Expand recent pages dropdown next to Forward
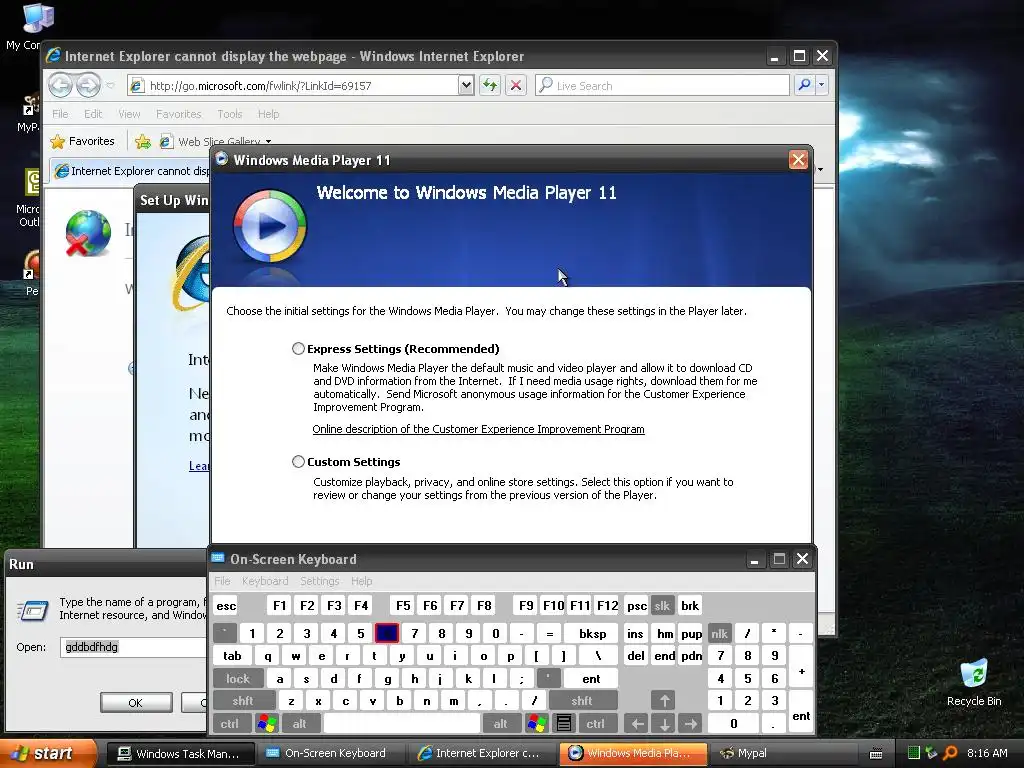Screen dimensions: 1024x768 point(110,86)
